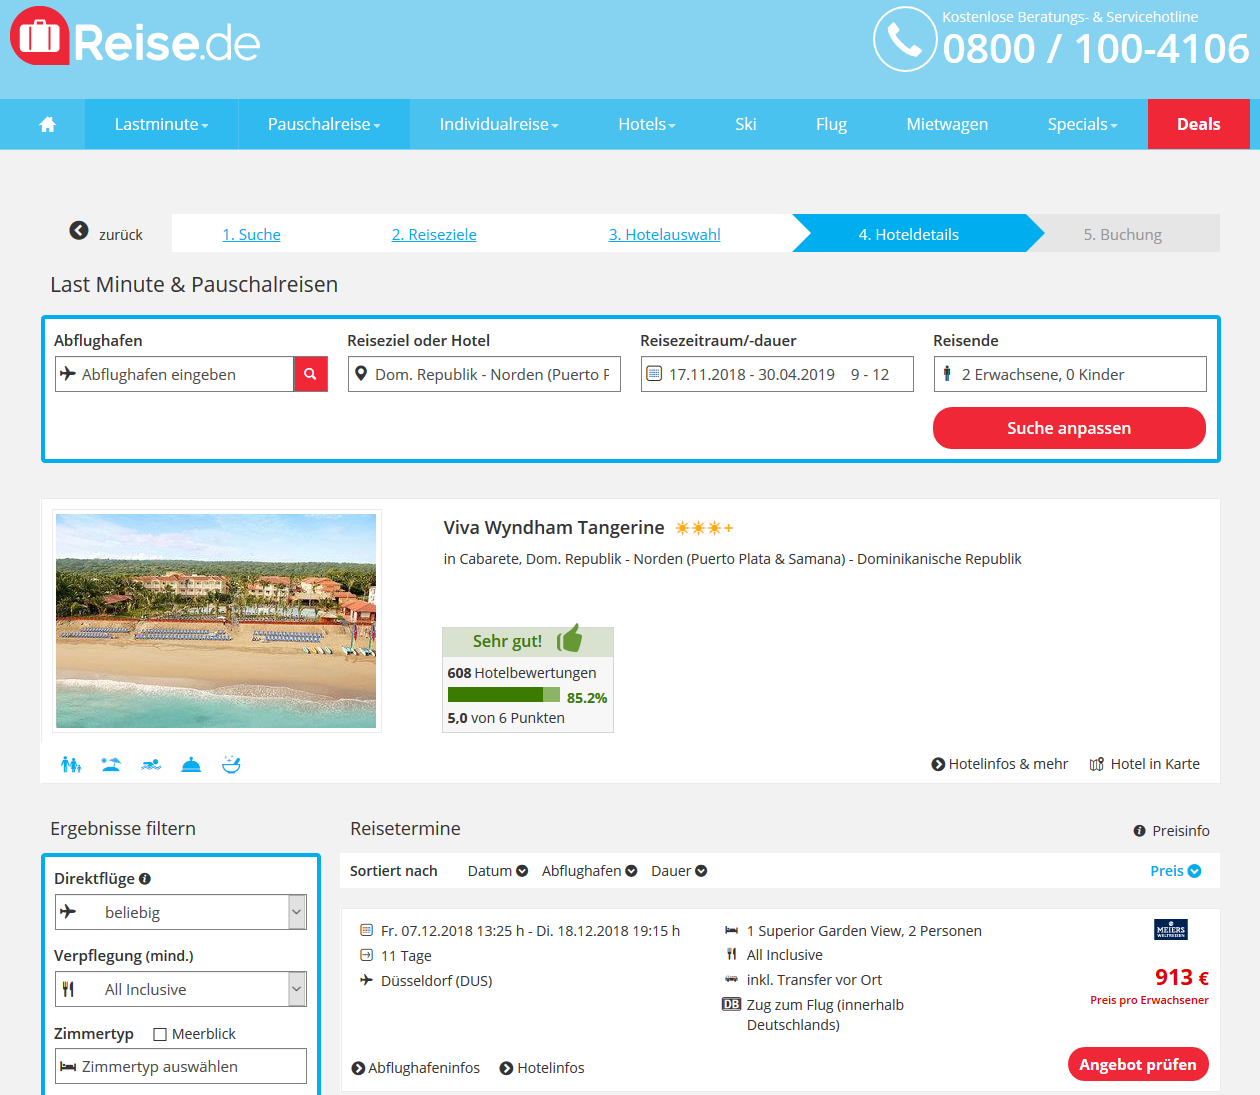Open the Direktflüge beliebig dropdown
Viewport: 1260px width, 1095px height.
point(180,912)
